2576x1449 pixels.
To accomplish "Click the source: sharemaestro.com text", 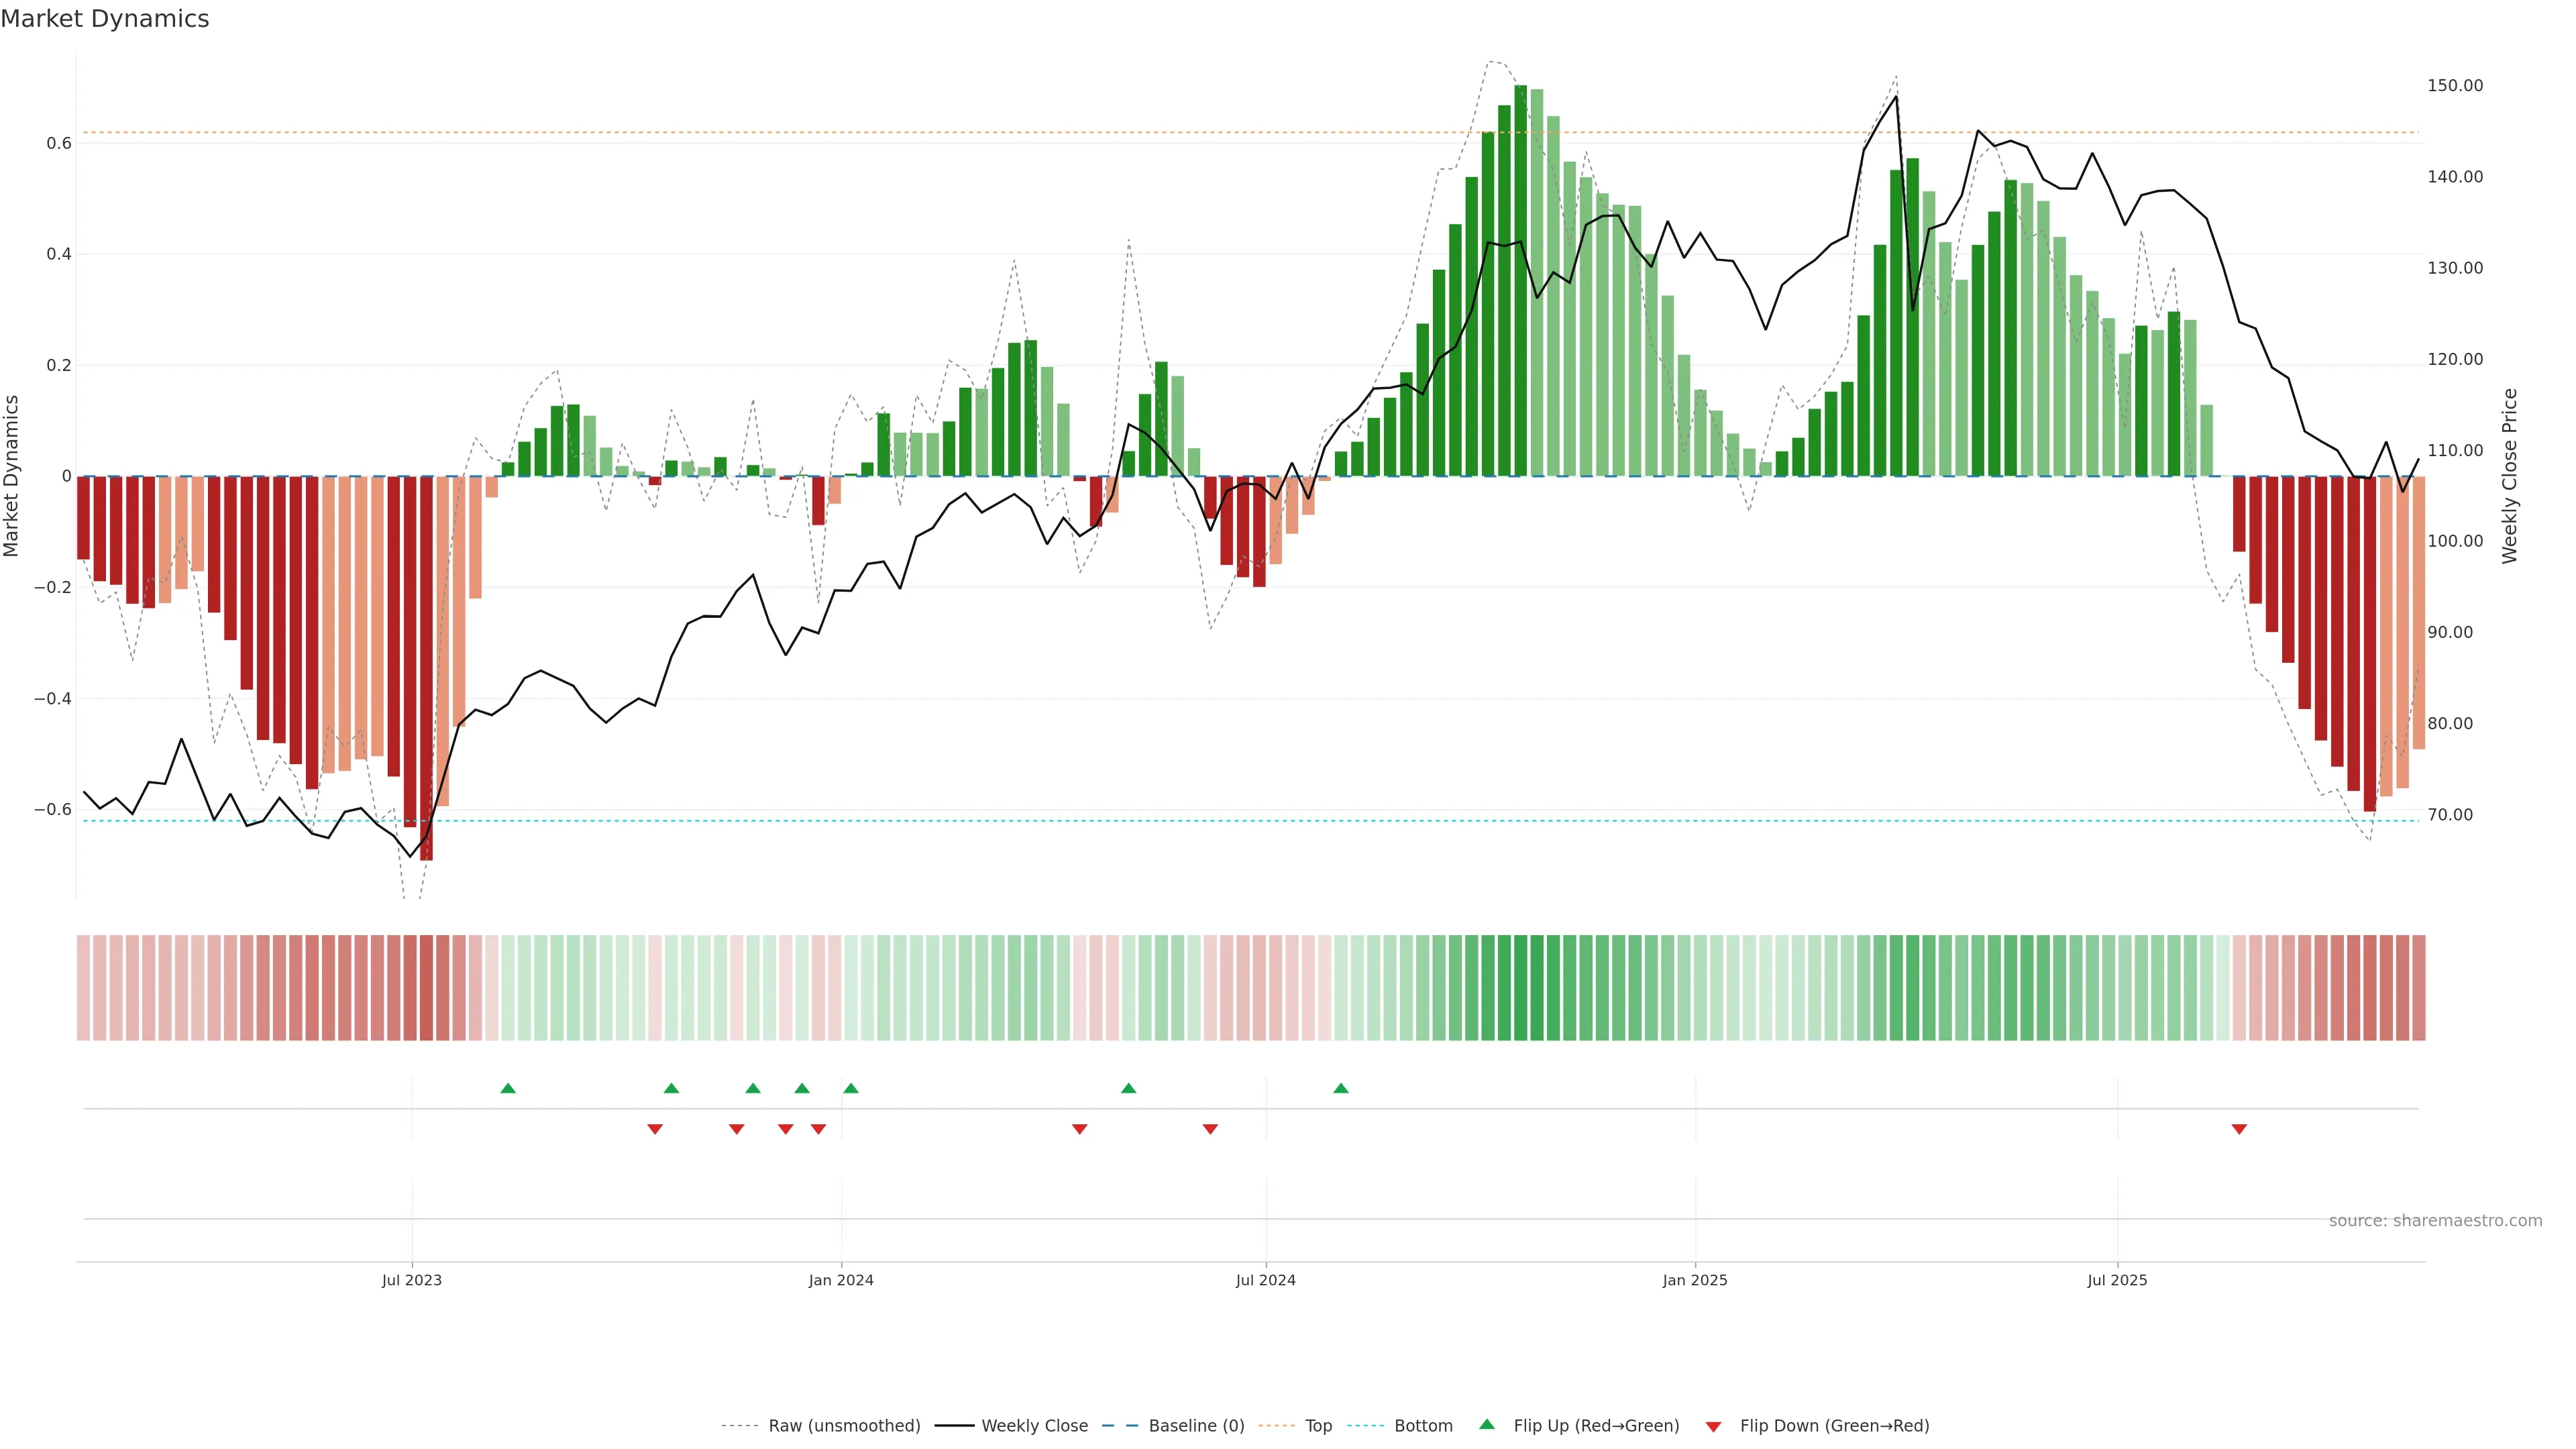I will pos(2435,1221).
